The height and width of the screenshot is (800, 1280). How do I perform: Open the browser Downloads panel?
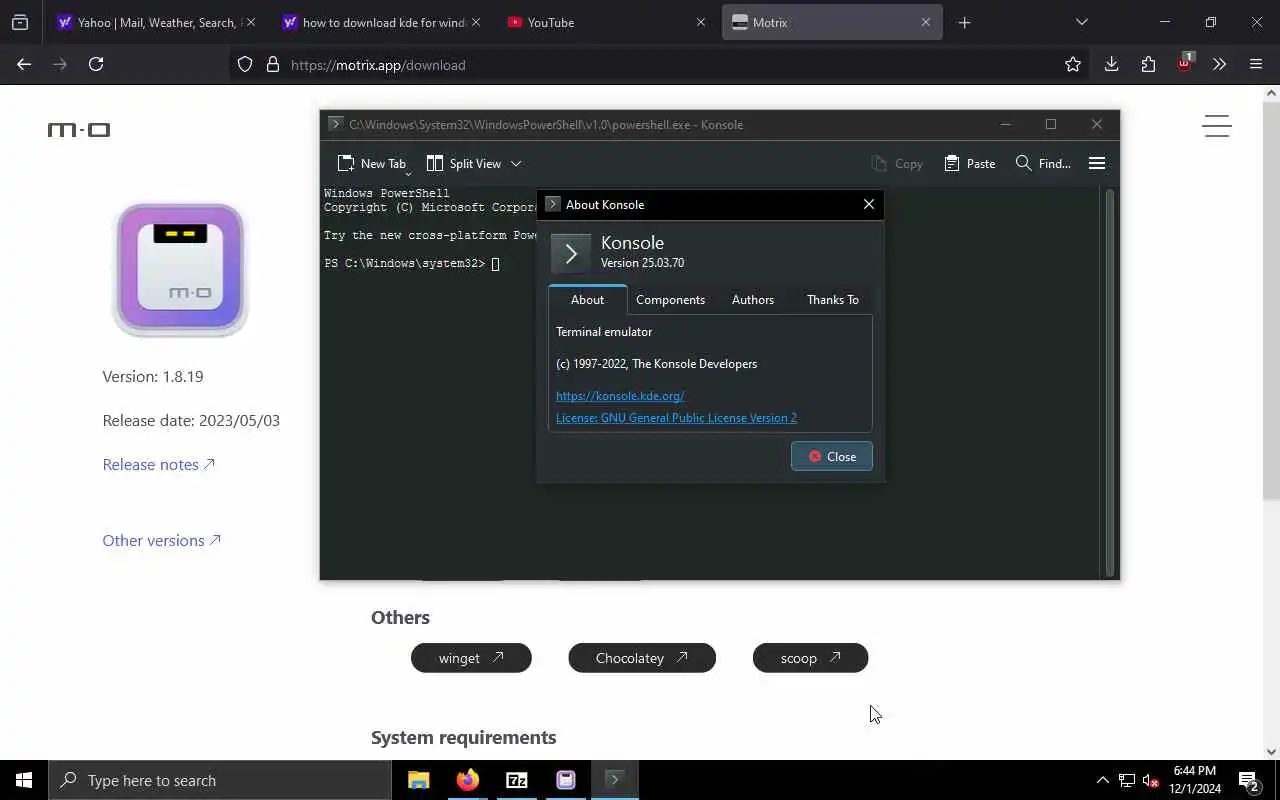pos(1111,64)
